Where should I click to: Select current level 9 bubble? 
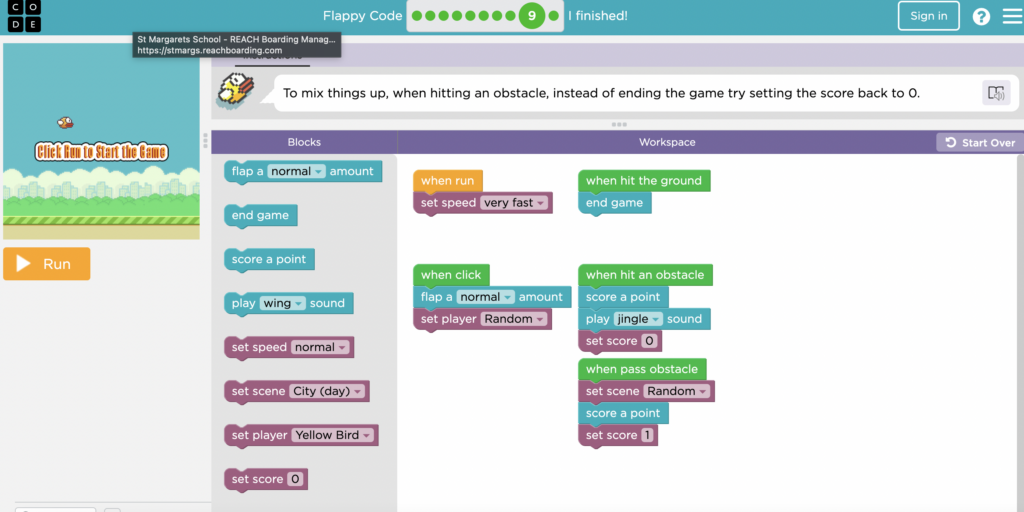pos(532,16)
